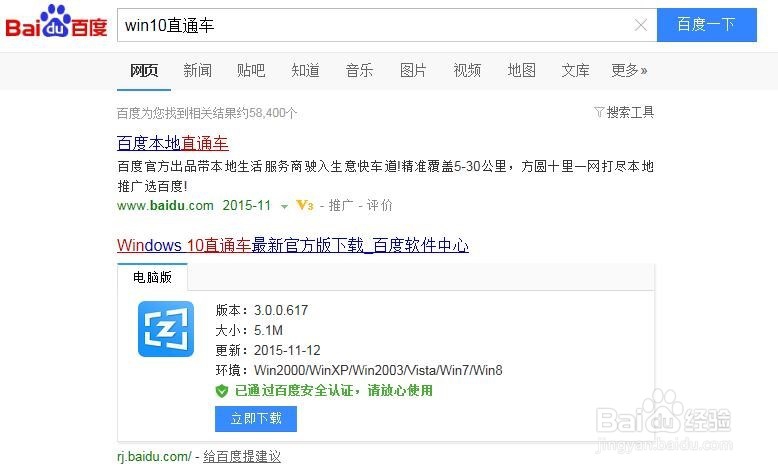Click the 给百度提建议 link
The height and width of the screenshot is (472, 778).
242,456
